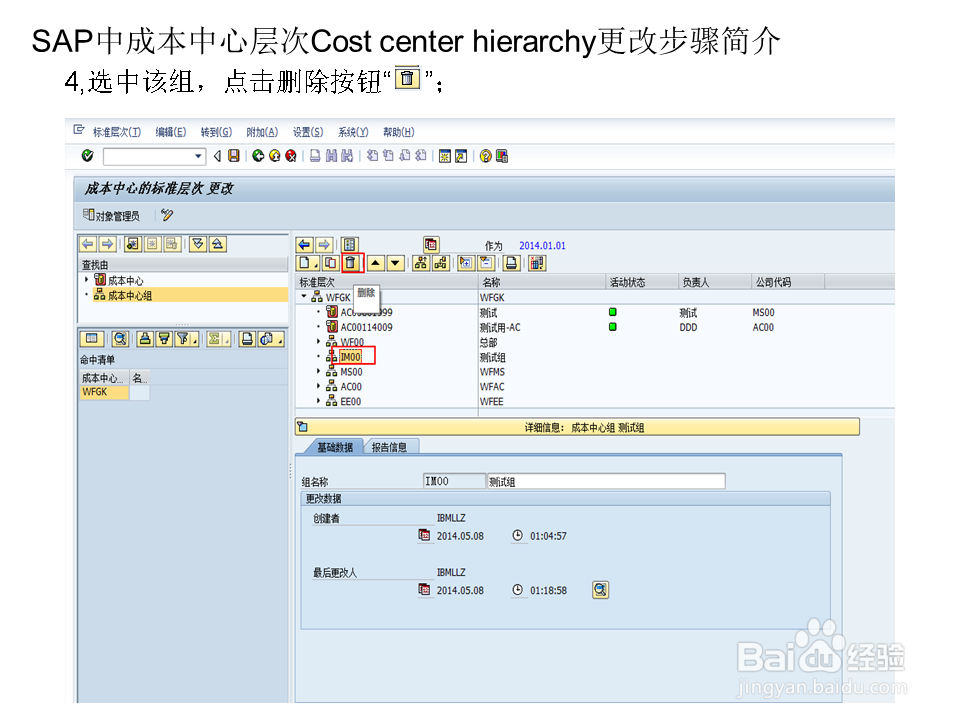
Task: Click the column configuration icon
Action: (x=537, y=263)
